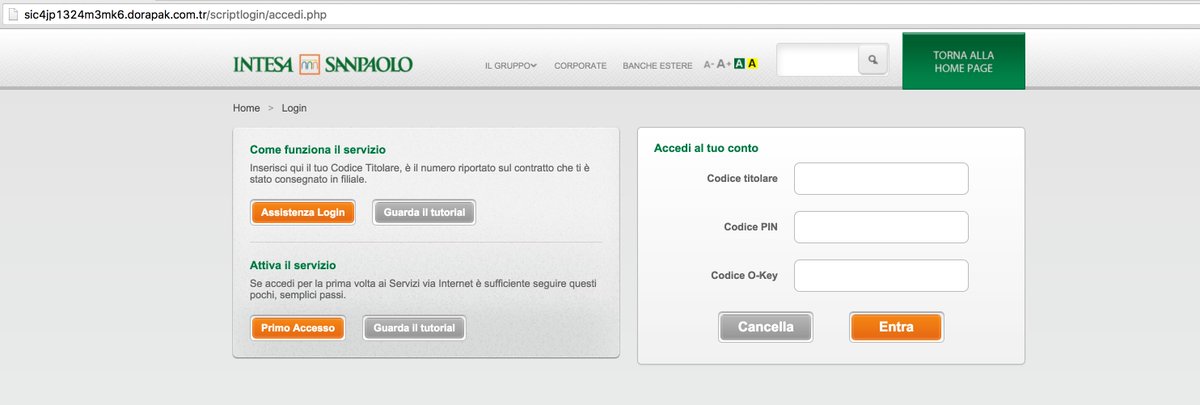The width and height of the screenshot is (1200, 405).
Task: Increase font size with A+ control
Action: click(x=724, y=64)
